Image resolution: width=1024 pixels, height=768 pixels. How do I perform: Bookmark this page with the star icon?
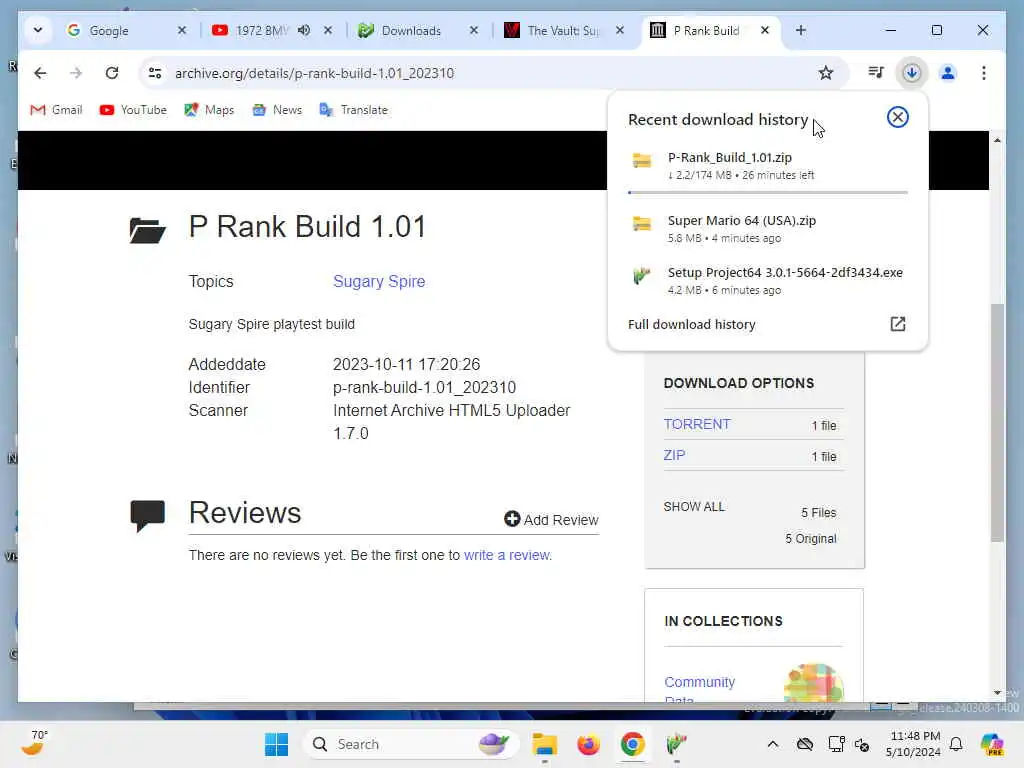pos(825,73)
